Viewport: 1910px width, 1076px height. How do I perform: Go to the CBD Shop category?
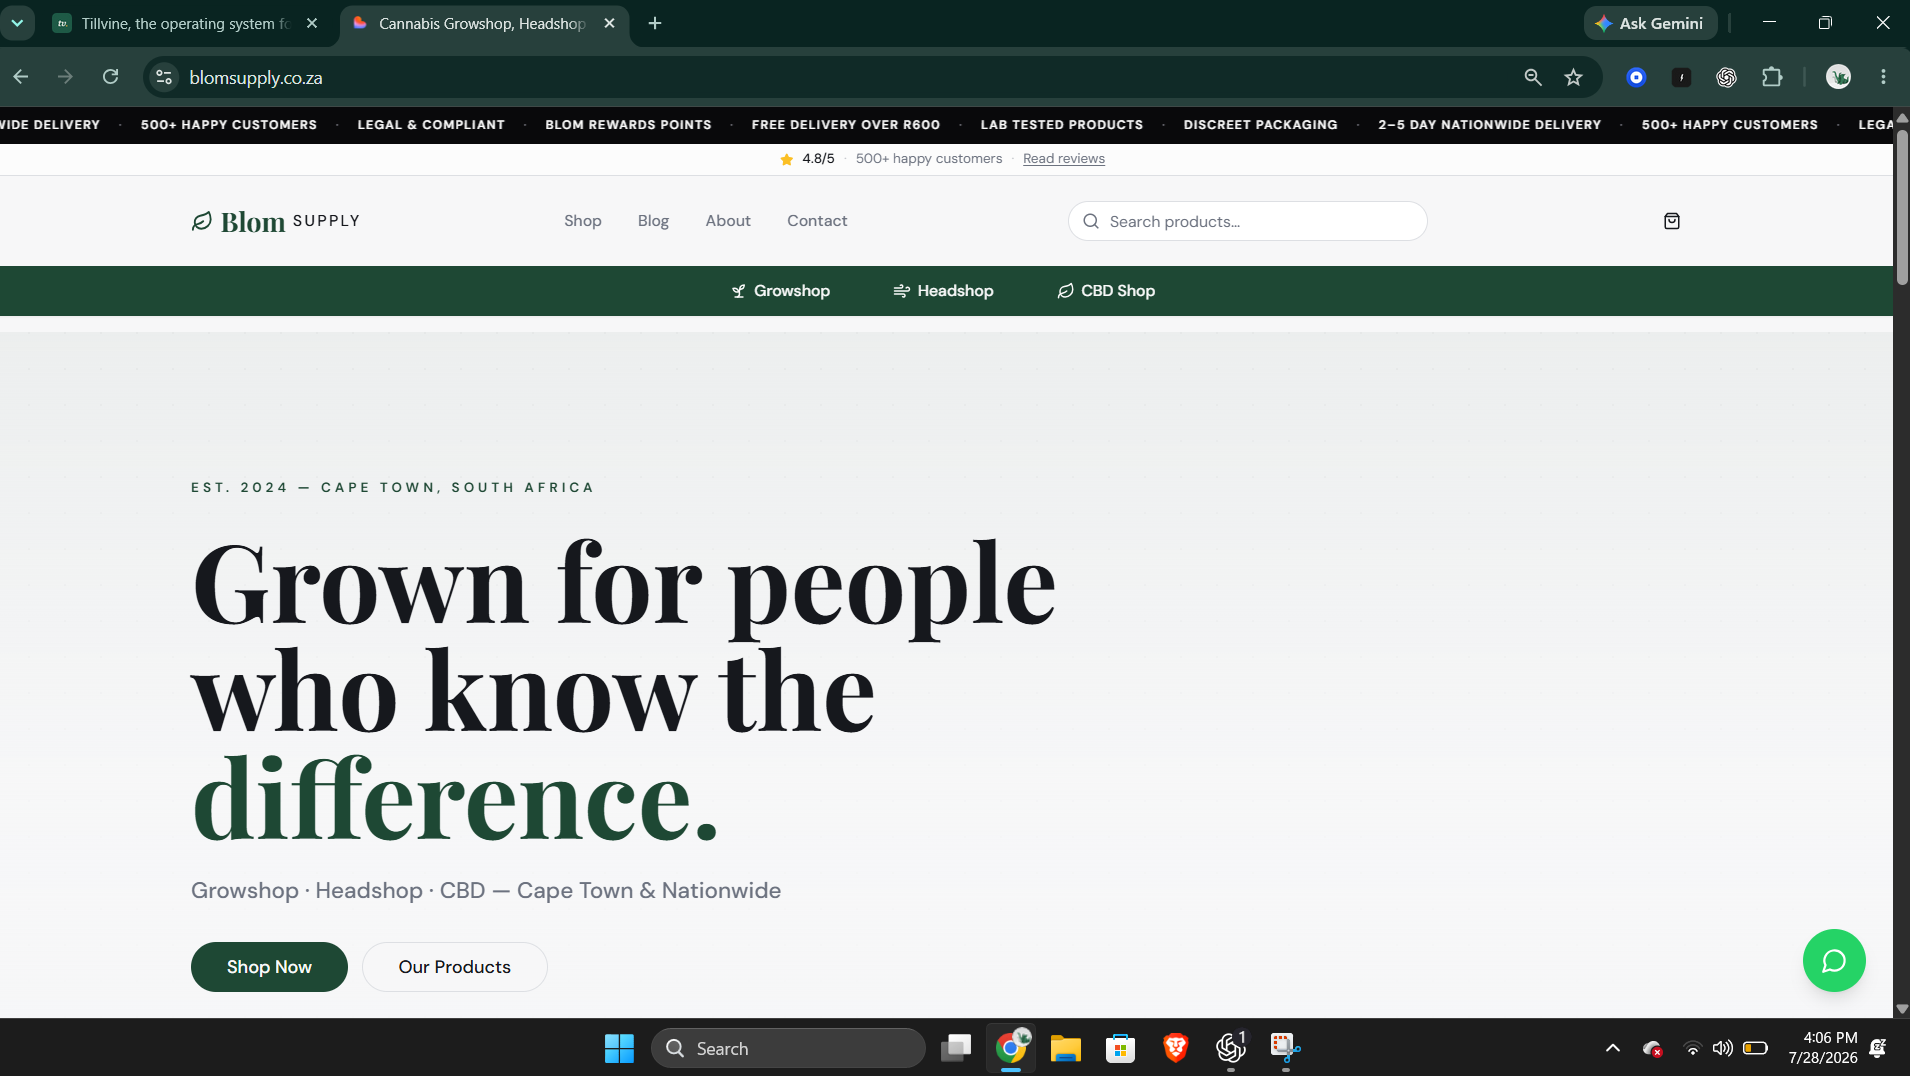click(x=1106, y=291)
